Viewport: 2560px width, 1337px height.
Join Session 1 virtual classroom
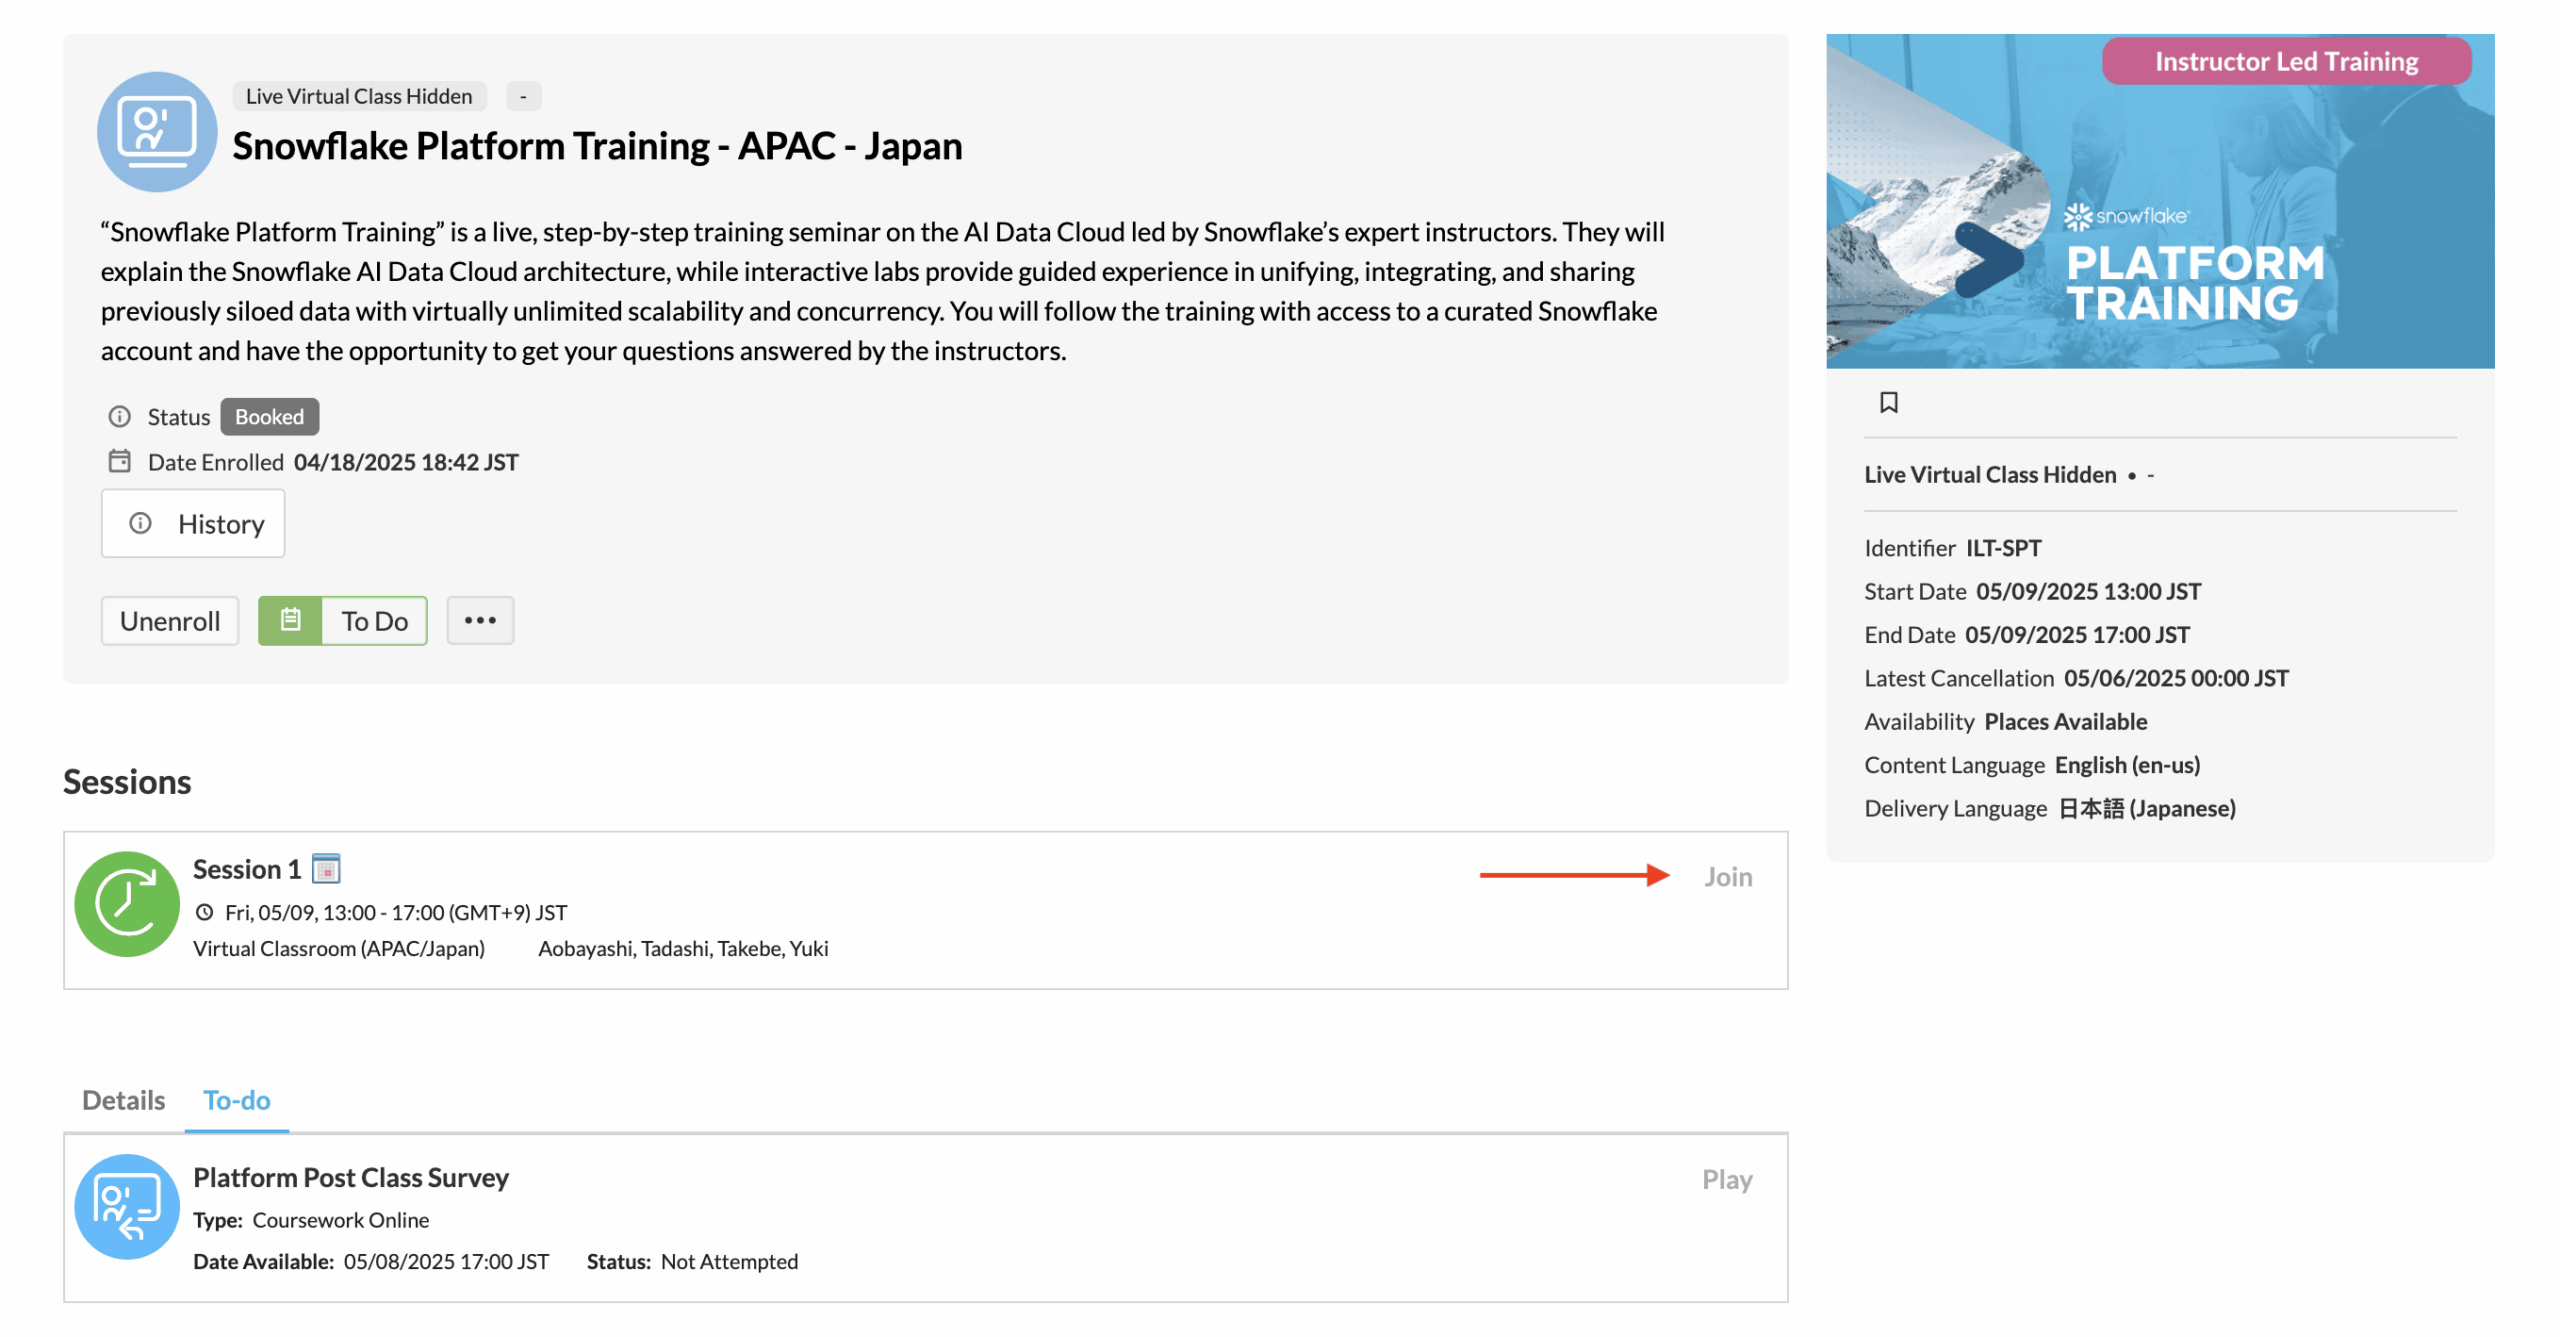(1727, 876)
